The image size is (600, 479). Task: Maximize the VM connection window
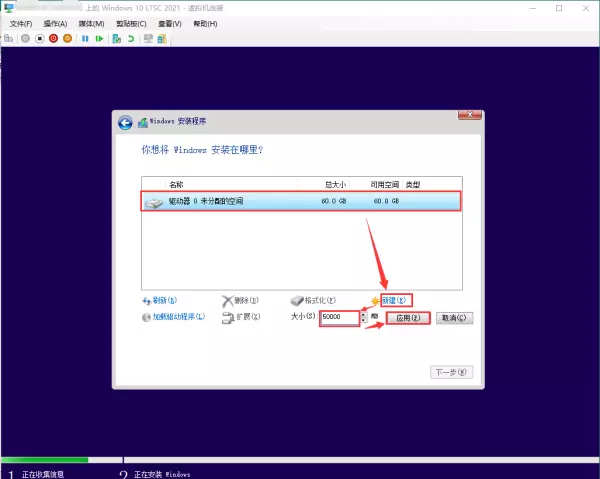pos(559,8)
